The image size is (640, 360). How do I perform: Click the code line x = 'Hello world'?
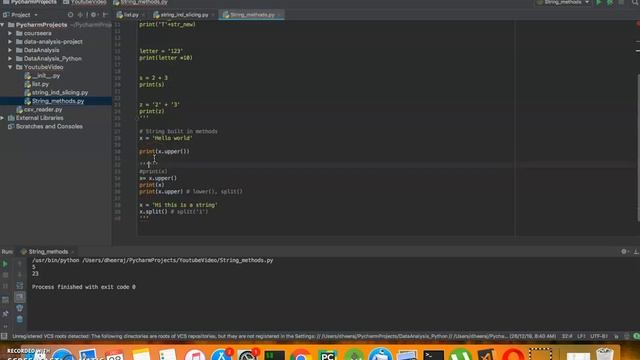pos(166,138)
